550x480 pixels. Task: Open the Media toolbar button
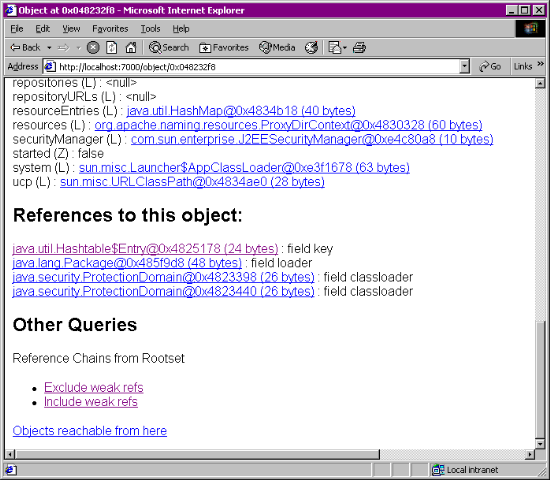(277, 47)
